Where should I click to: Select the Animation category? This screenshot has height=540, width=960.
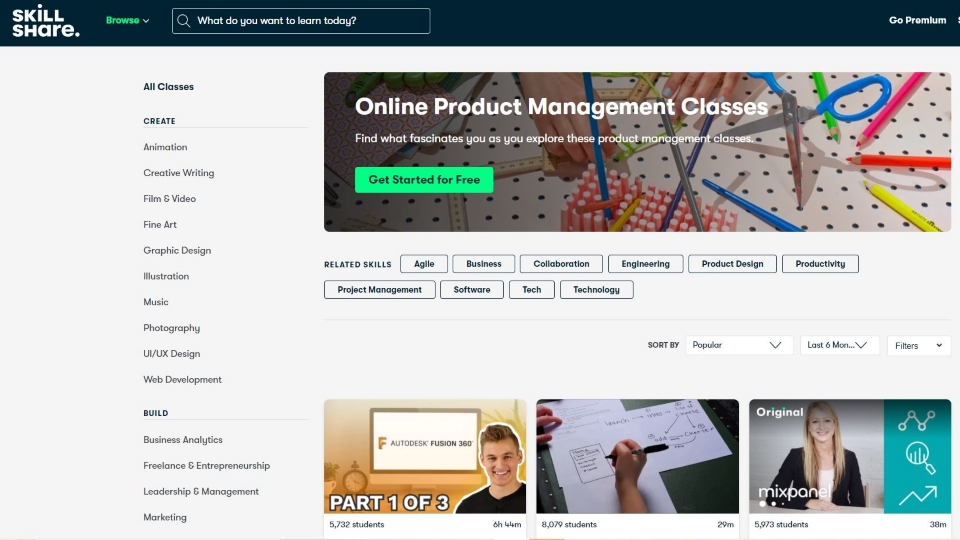point(165,147)
